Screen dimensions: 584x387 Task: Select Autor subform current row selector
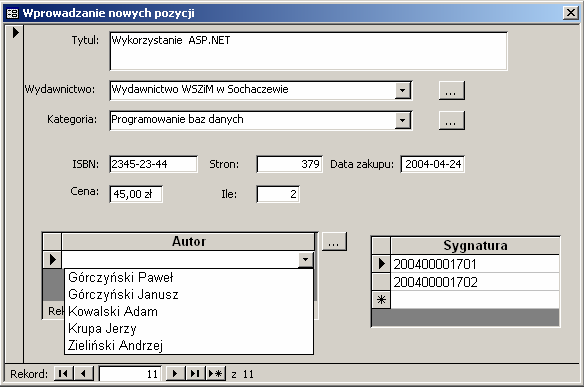pyautogui.click(x=52, y=259)
